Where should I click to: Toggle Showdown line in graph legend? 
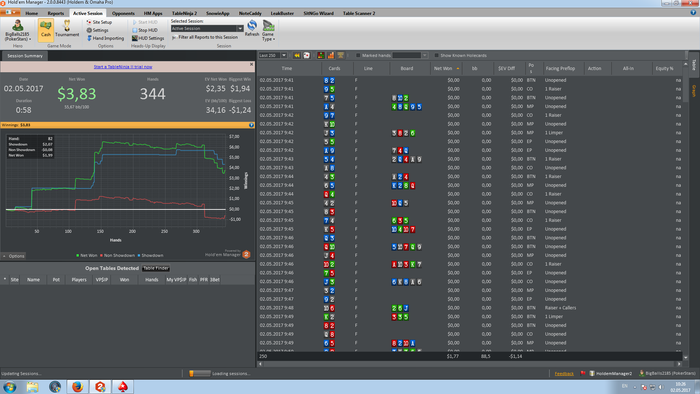tap(150, 256)
